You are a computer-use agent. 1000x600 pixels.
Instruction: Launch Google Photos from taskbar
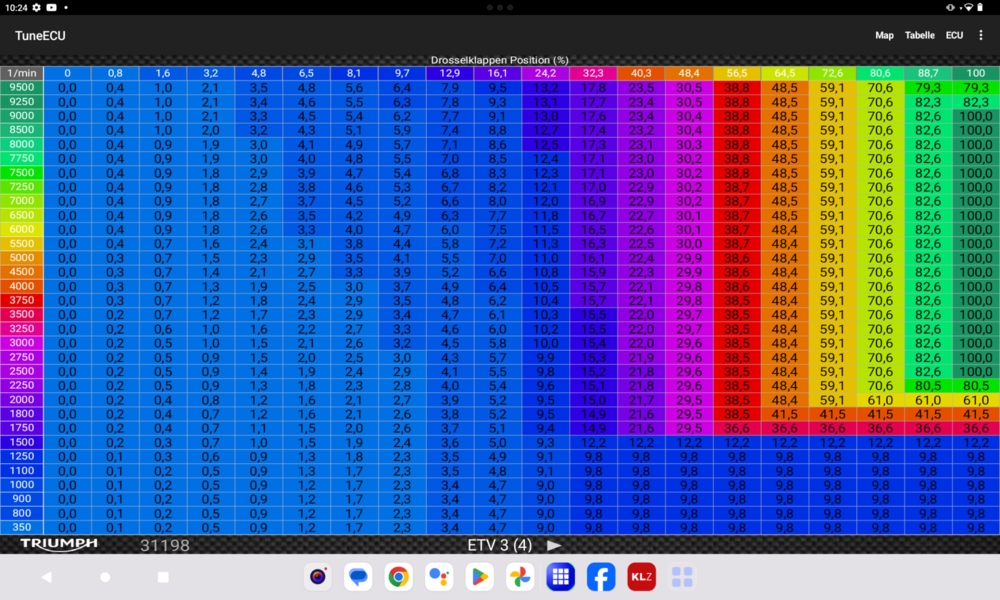click(520, 577)
